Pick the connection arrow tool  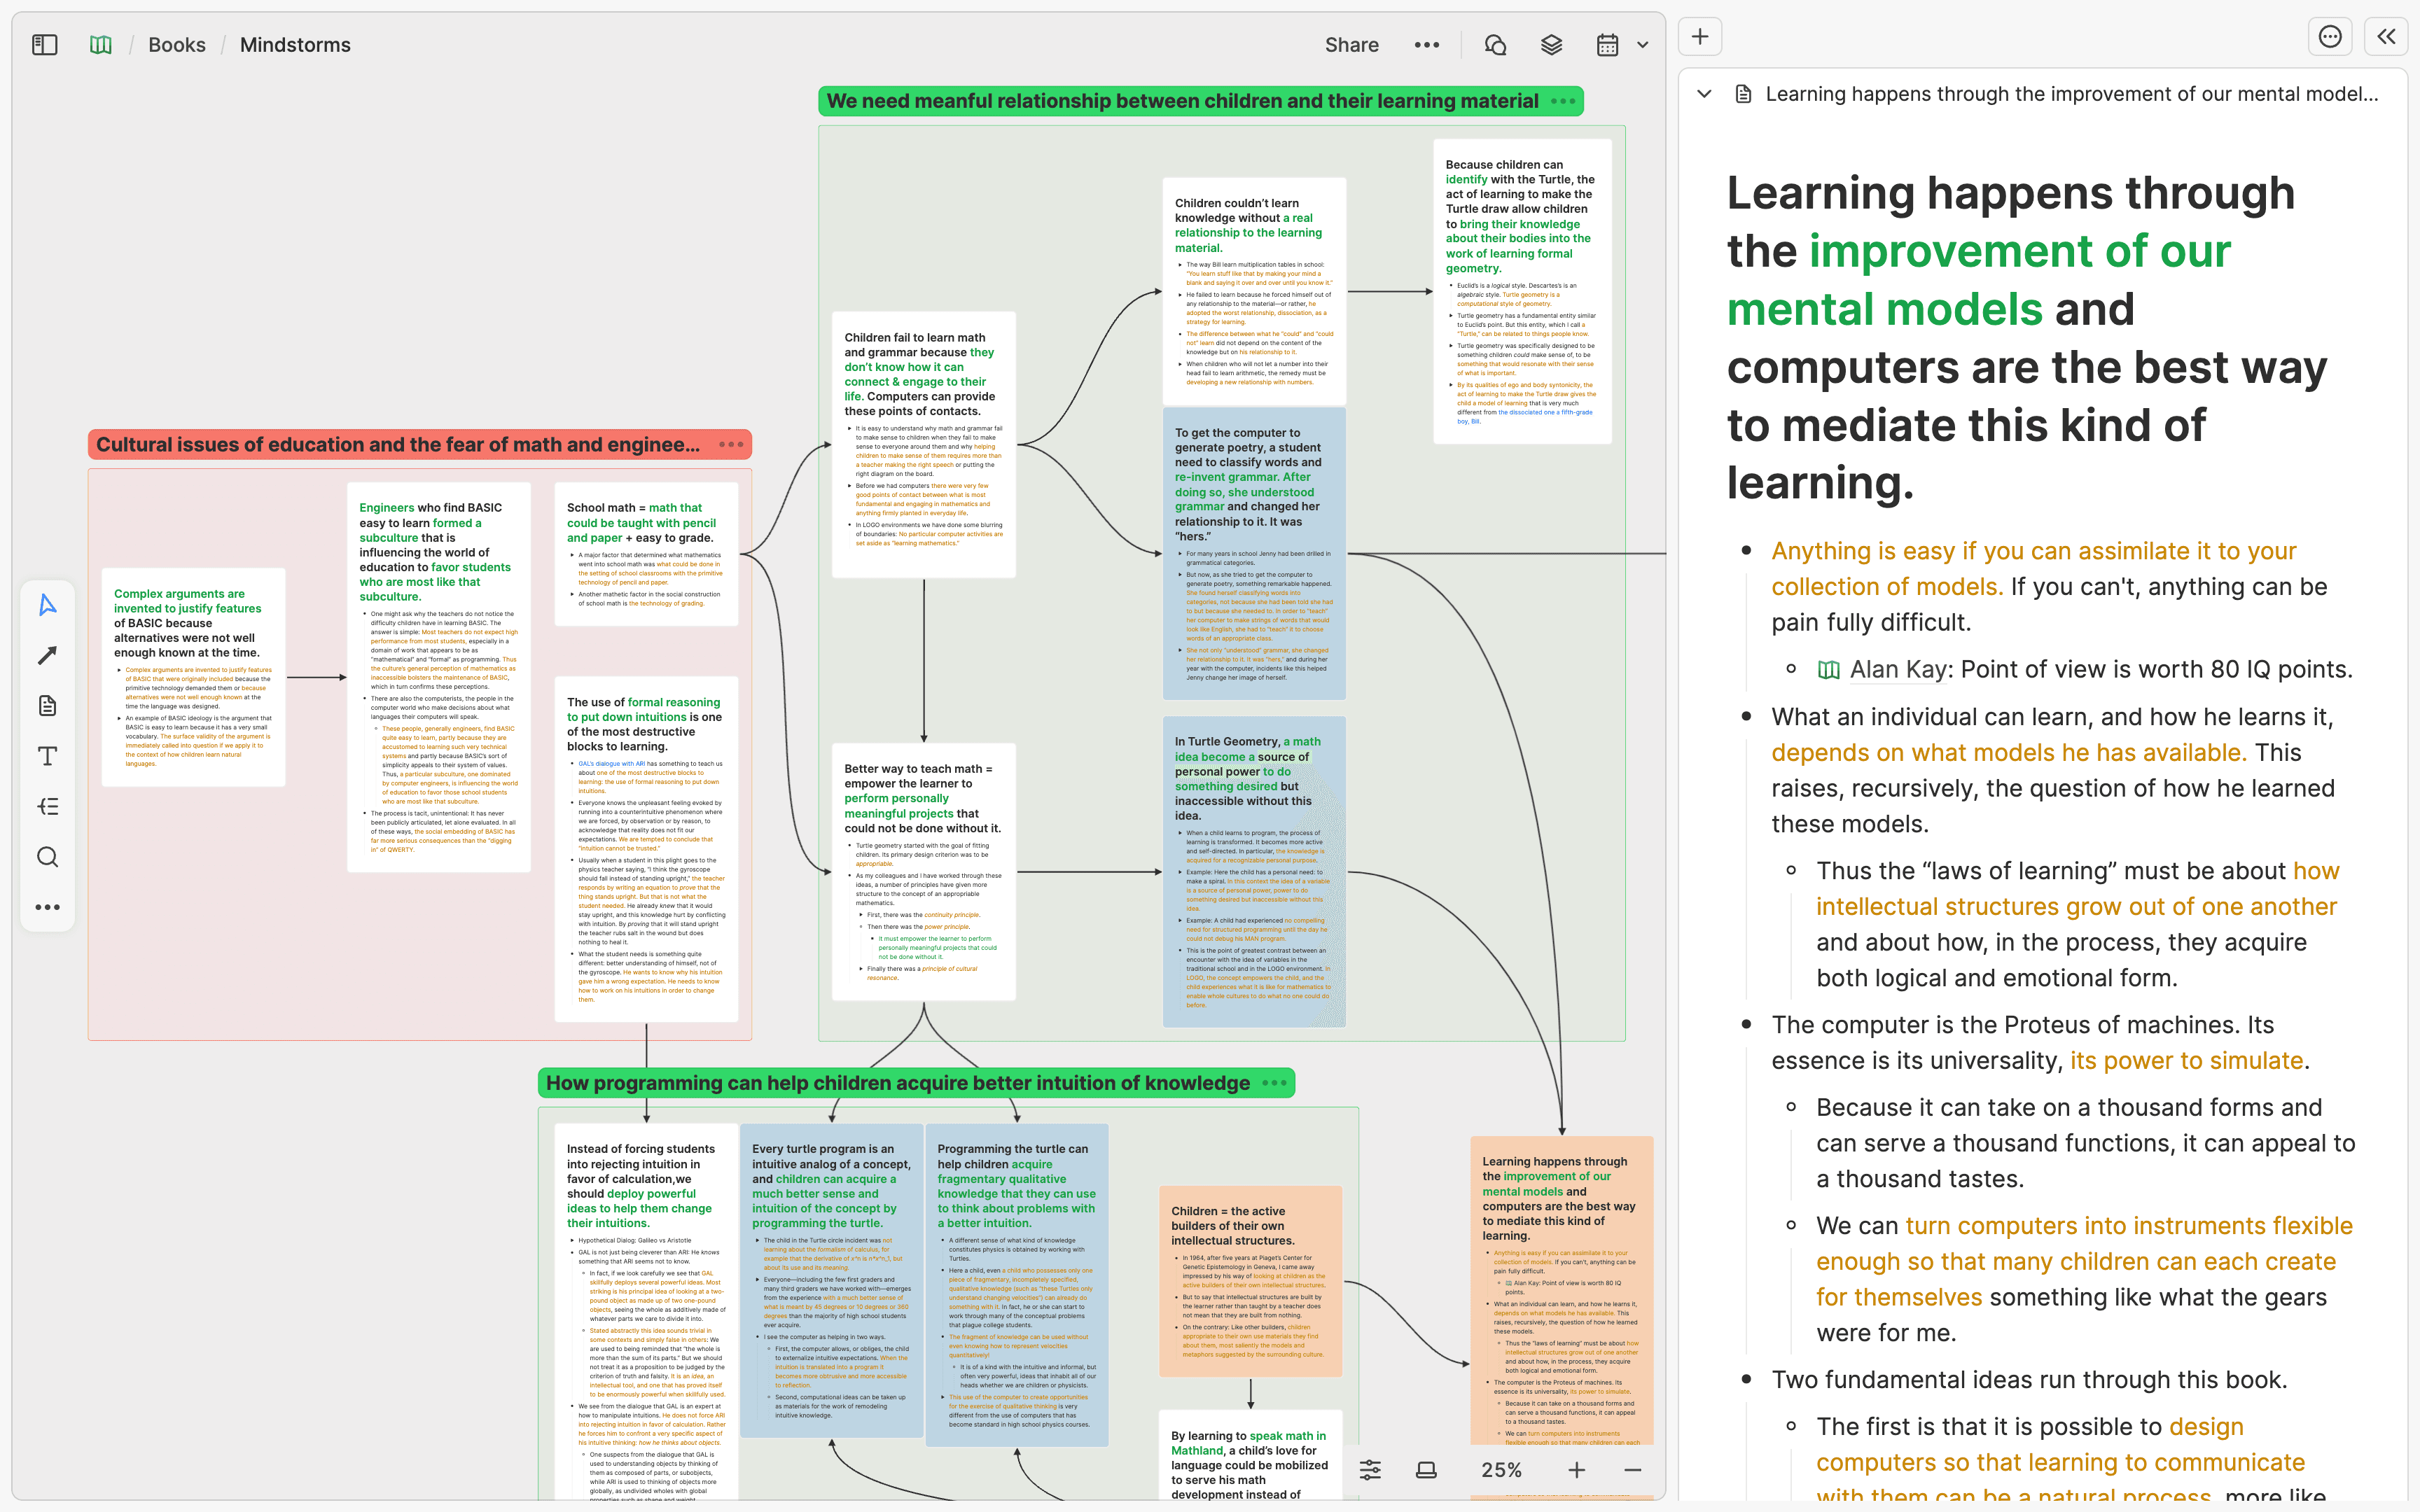47,655
